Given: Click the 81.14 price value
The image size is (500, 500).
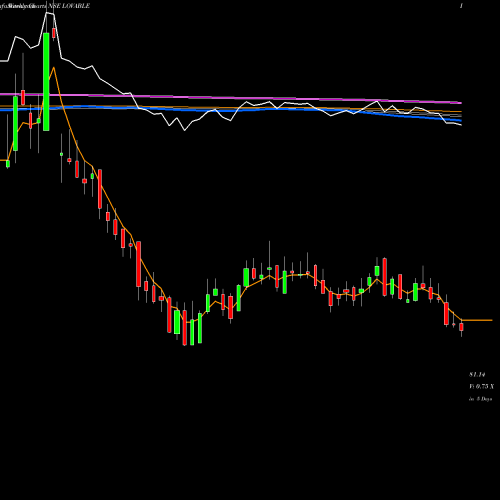Looking at the screenshot, I should pyautogui.click(x=477, y=375).
